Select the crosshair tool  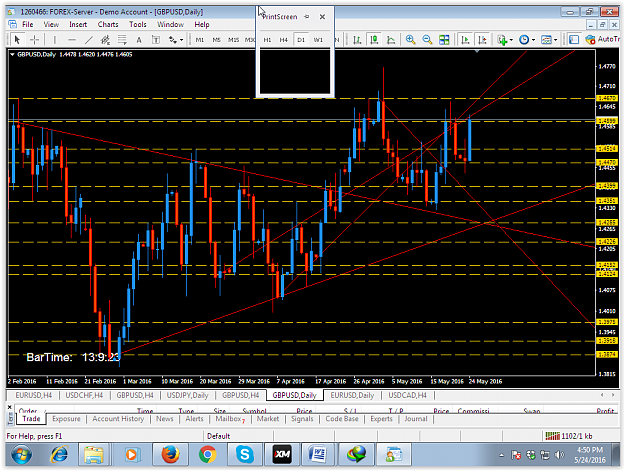pyautogui.click(x=35, y=39)
